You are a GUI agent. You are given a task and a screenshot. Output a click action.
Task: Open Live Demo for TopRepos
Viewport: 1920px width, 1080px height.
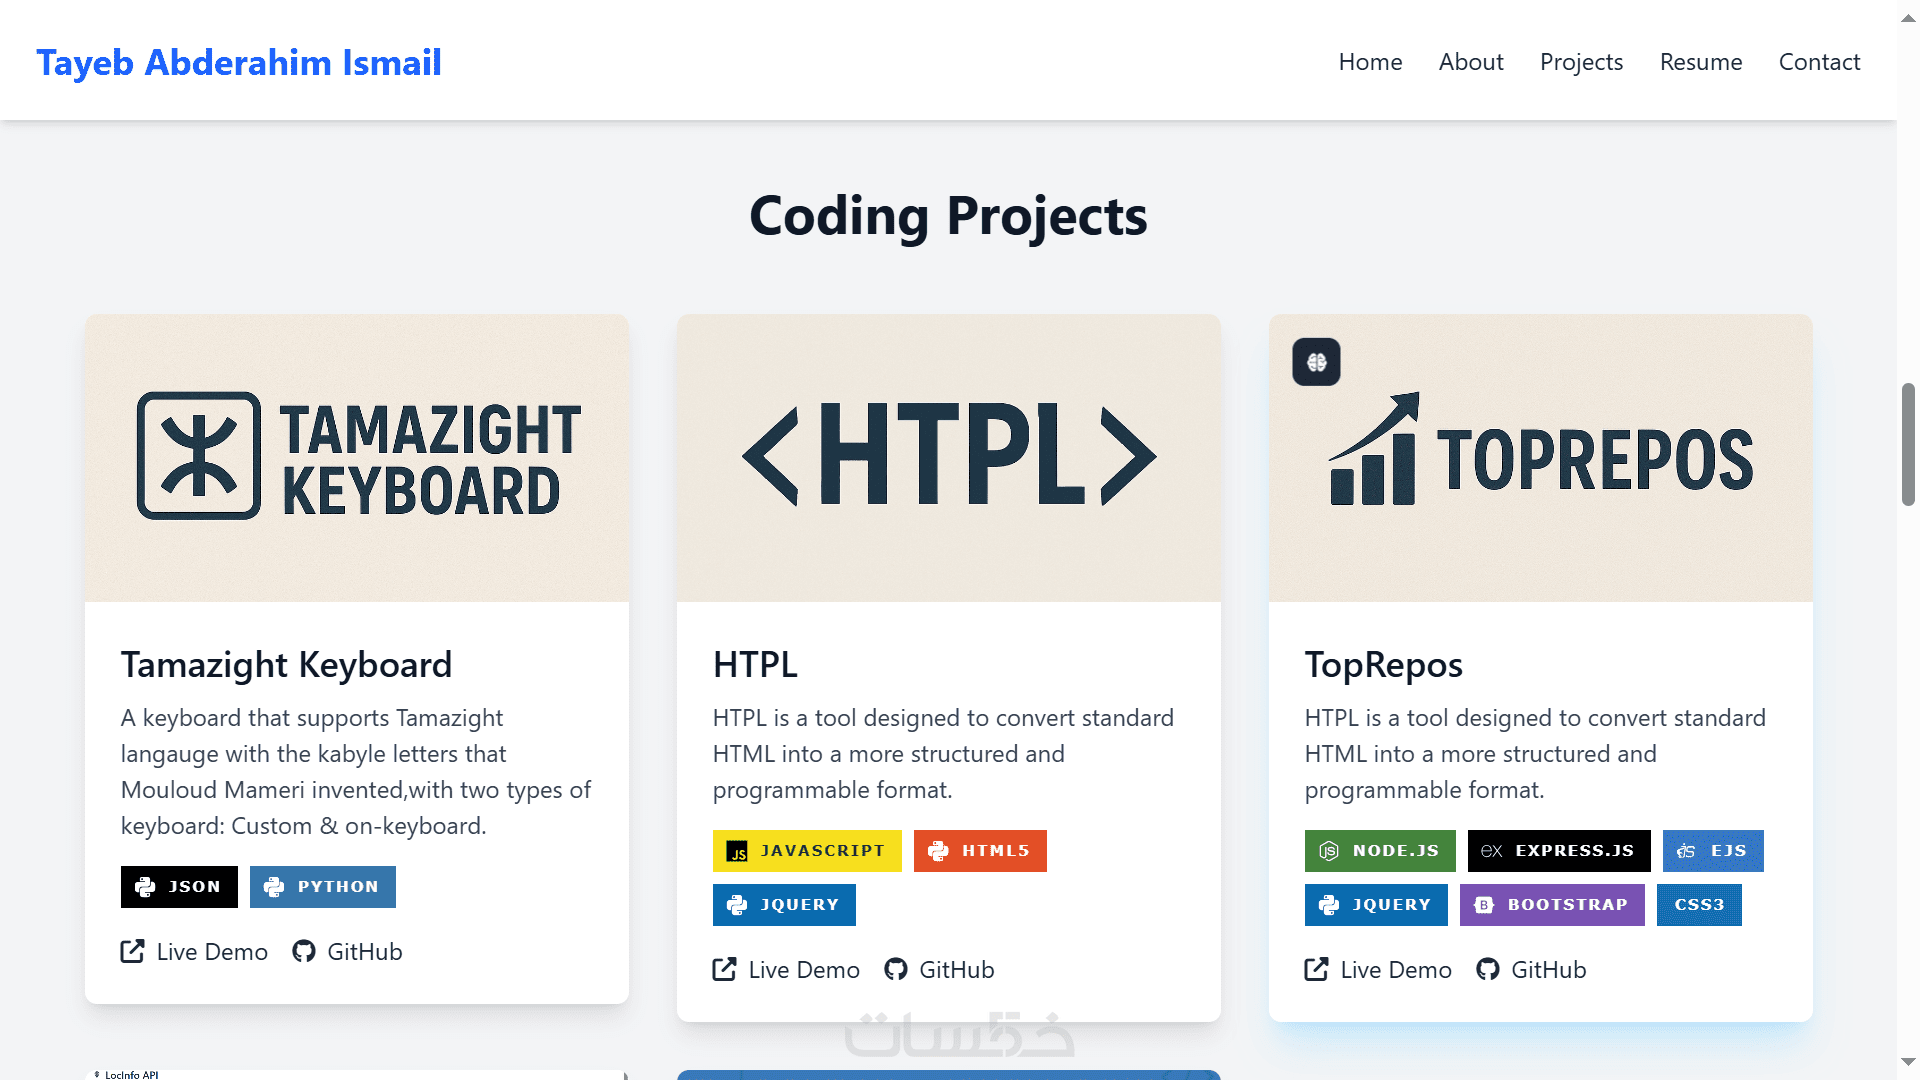(1378, 969)
